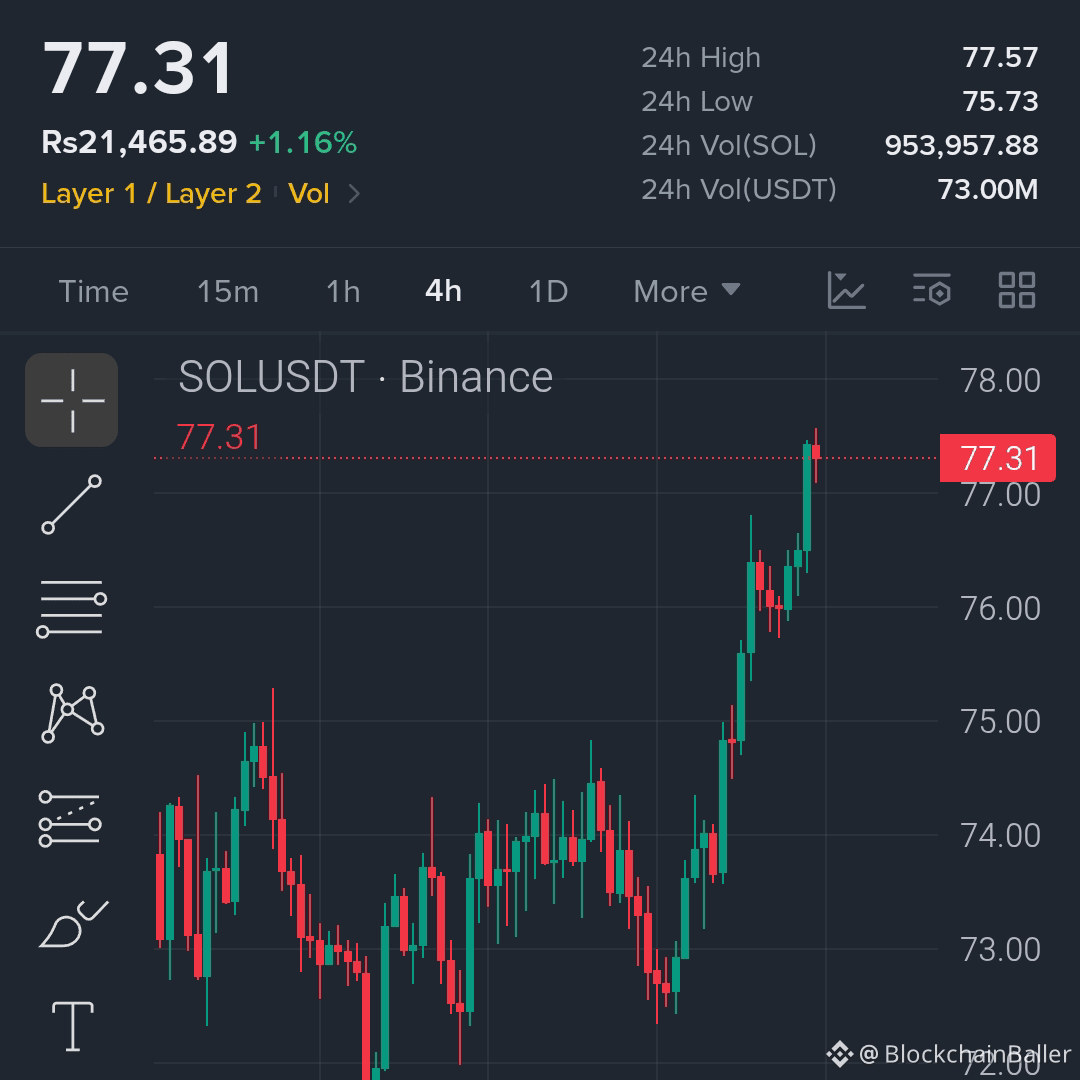Select the brush drawing tool
The width and height of the screenshot is (1080, 1080).
point(73,924)
